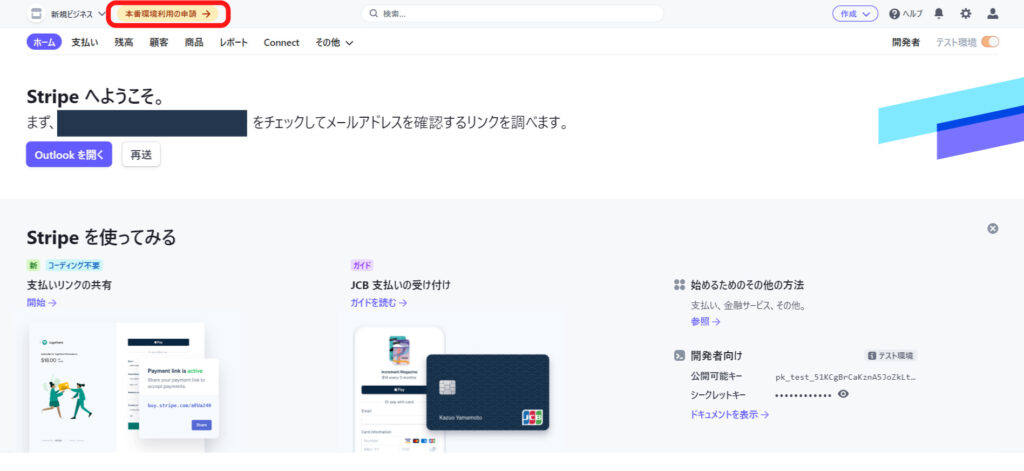Expand the その他 menu
Screen dimensions: 1024x471
(334, 42)
